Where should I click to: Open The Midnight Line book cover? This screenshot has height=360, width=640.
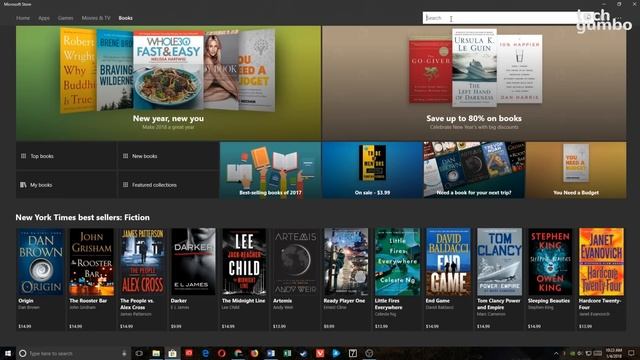(x=244, y=262)
